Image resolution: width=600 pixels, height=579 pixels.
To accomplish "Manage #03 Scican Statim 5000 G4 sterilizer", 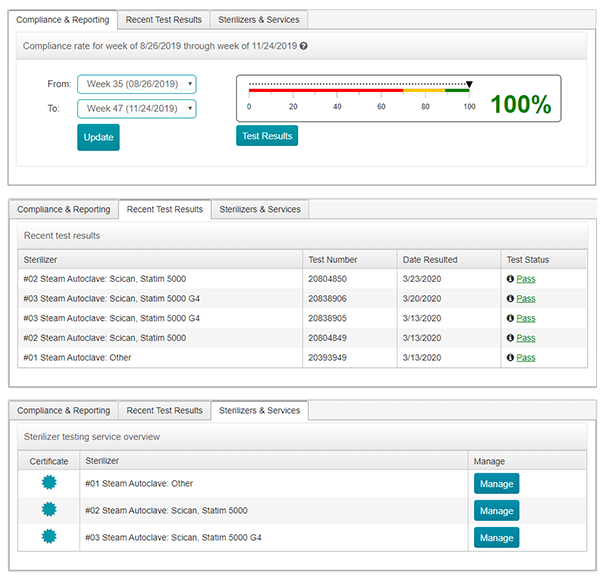I will [x=496, y=537].
